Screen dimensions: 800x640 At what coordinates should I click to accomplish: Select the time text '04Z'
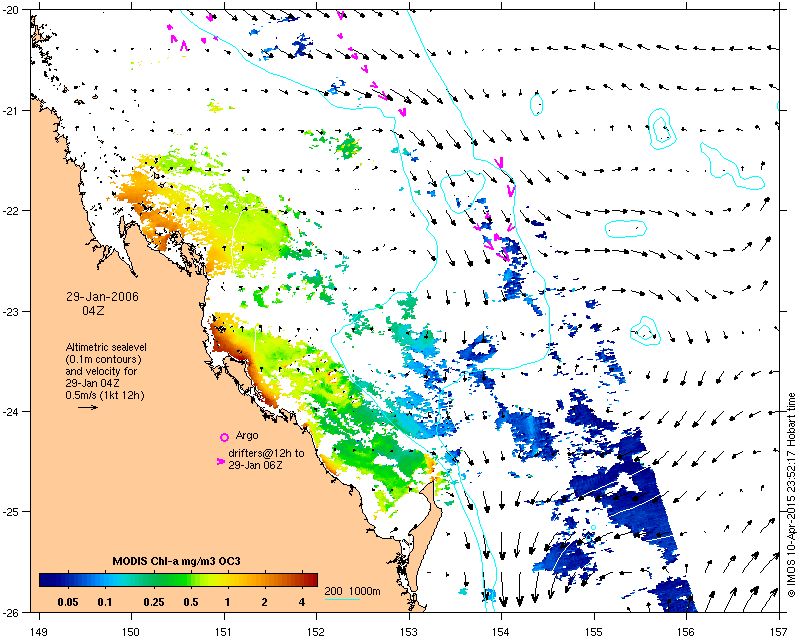coord(93,310)
